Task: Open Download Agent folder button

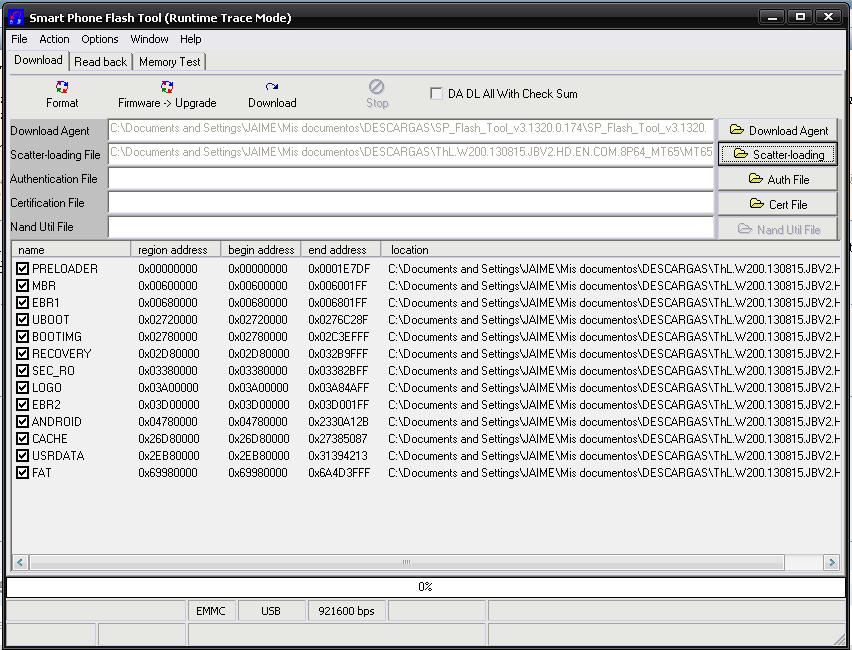Action: pyautogui.click(x=778, y=130)
